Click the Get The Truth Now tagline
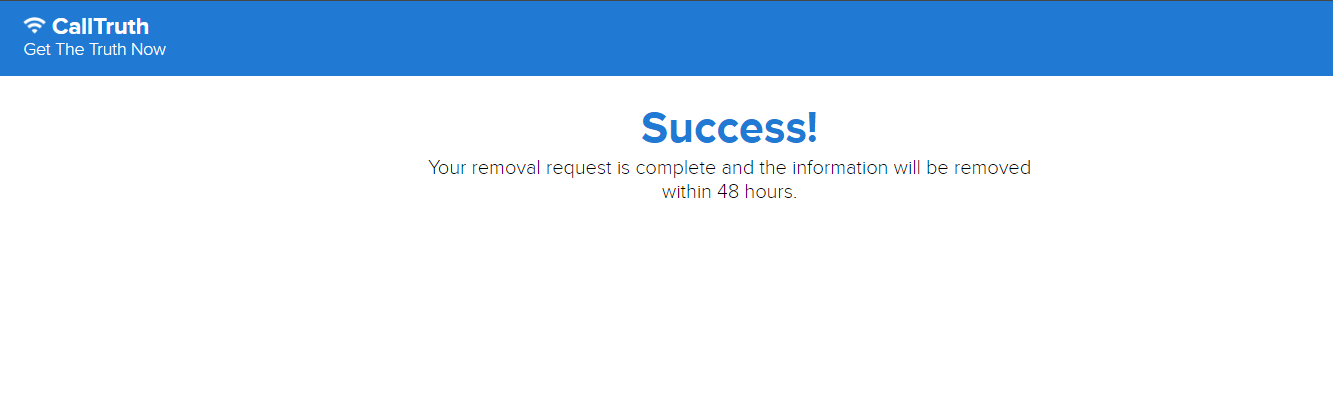Viewport: 1333px width, 419px height. 95,49
